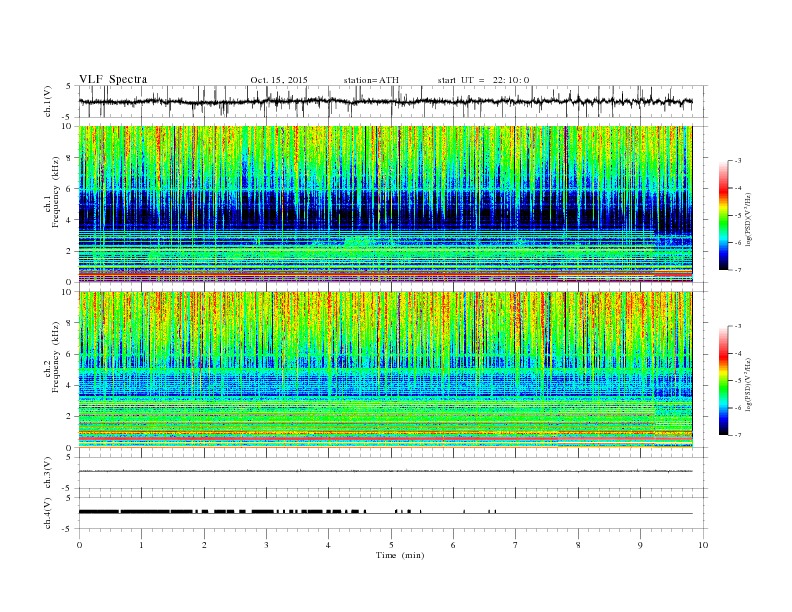
Task: Click the 'ch.3(V)' axis label
Action: click(x=48, y=473)
